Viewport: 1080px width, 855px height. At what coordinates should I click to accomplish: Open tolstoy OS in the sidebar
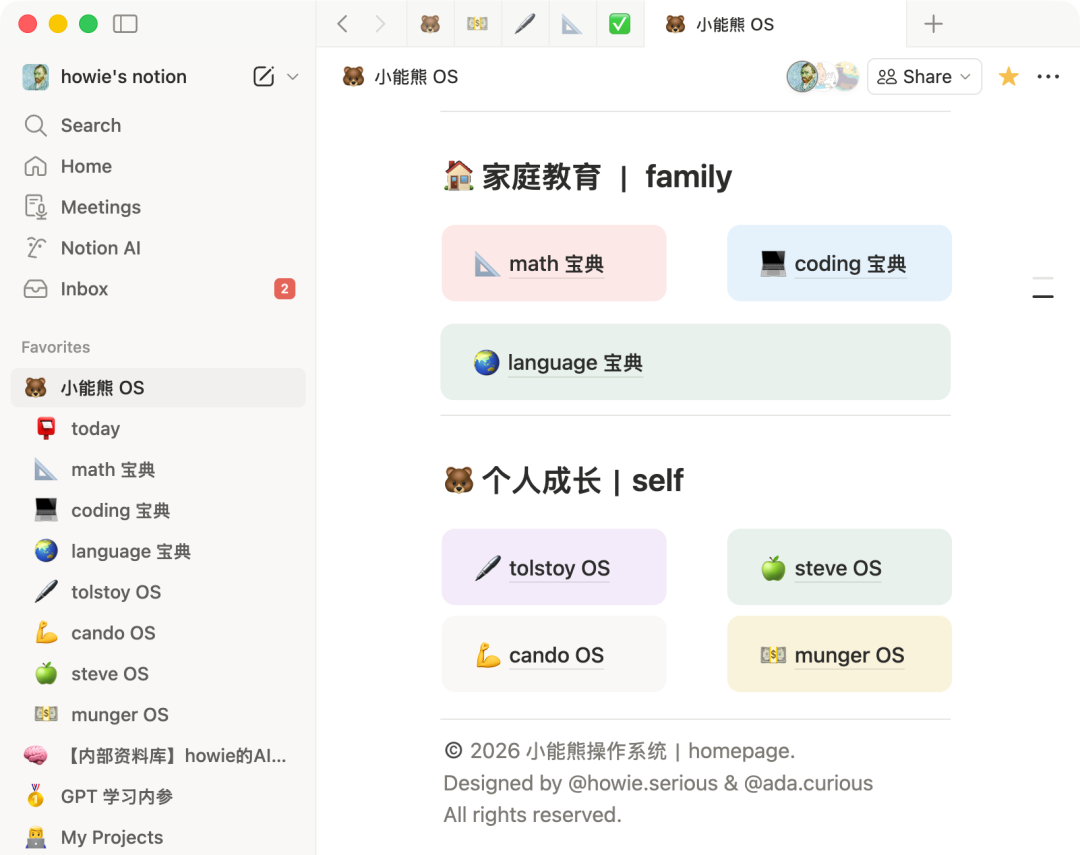pyautogui.click(x=158, y=592)
